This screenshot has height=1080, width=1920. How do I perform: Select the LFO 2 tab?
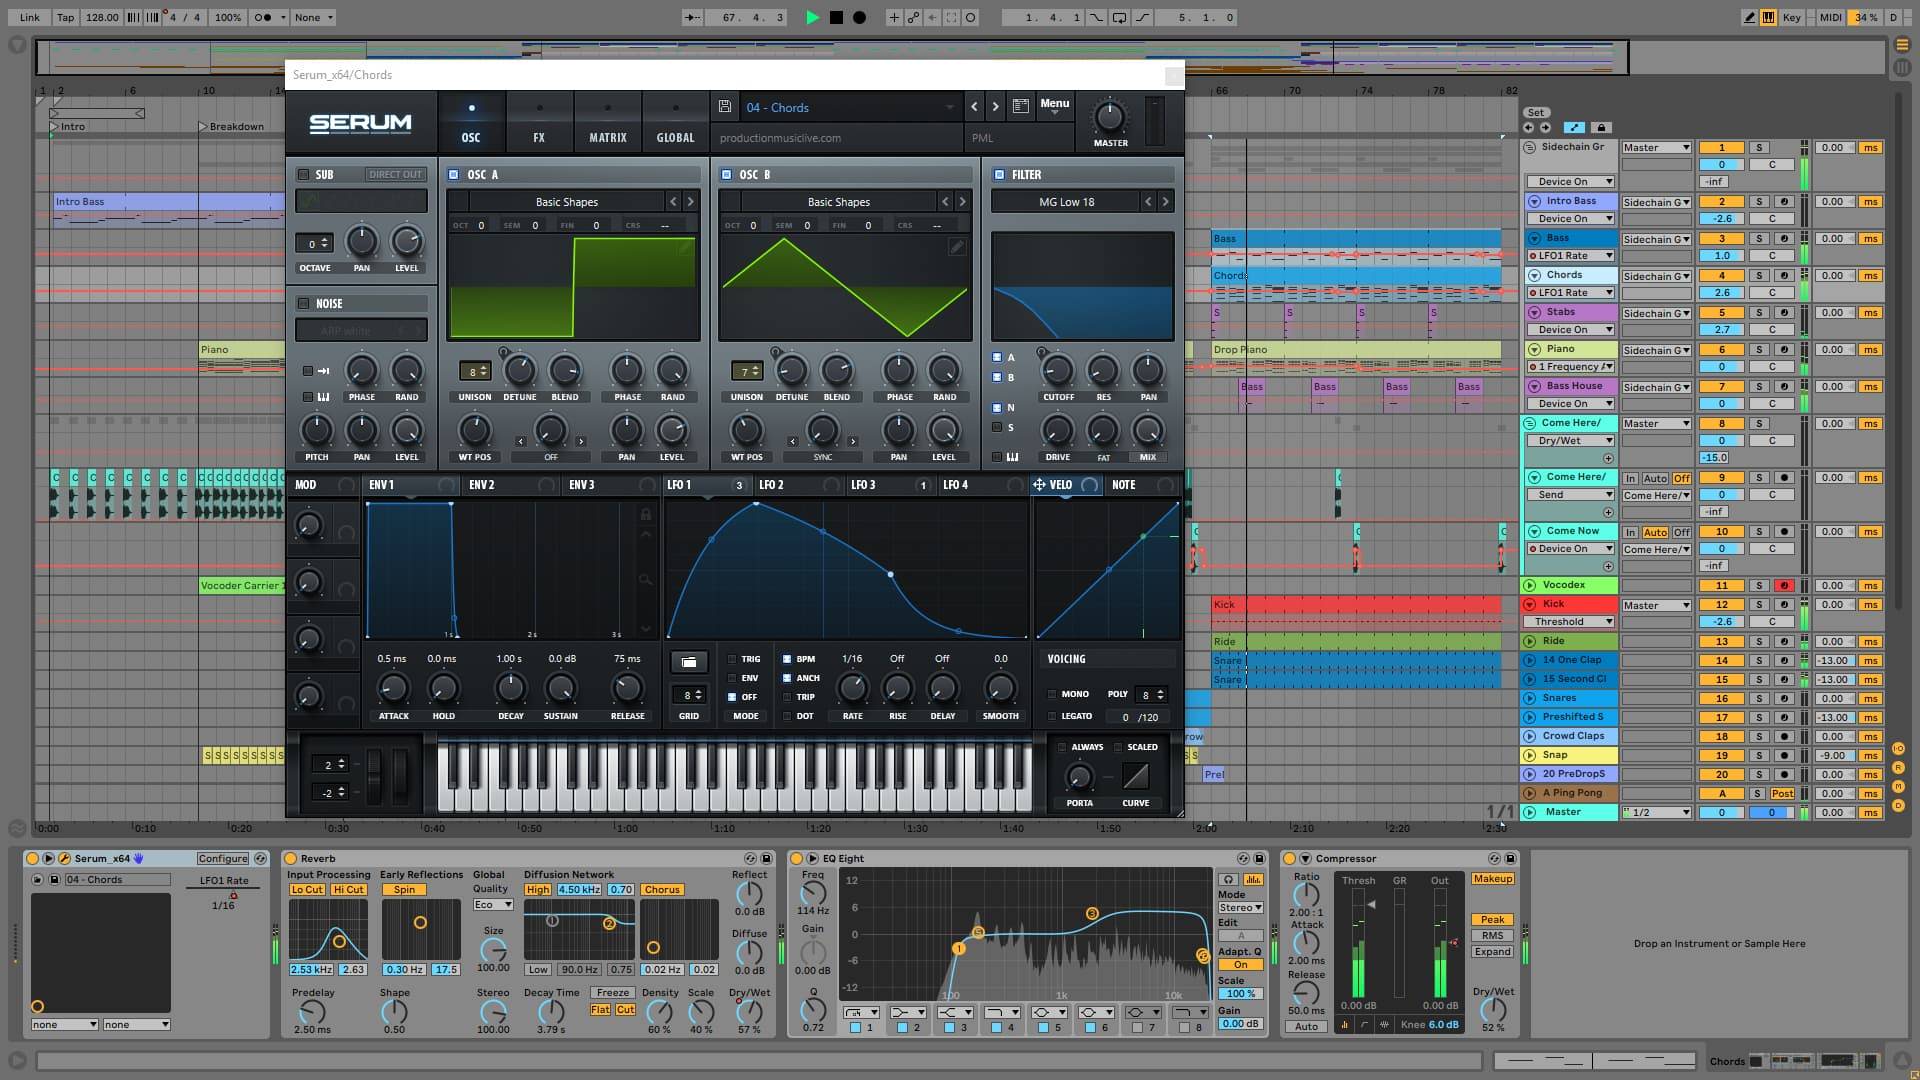coord(800,485)
